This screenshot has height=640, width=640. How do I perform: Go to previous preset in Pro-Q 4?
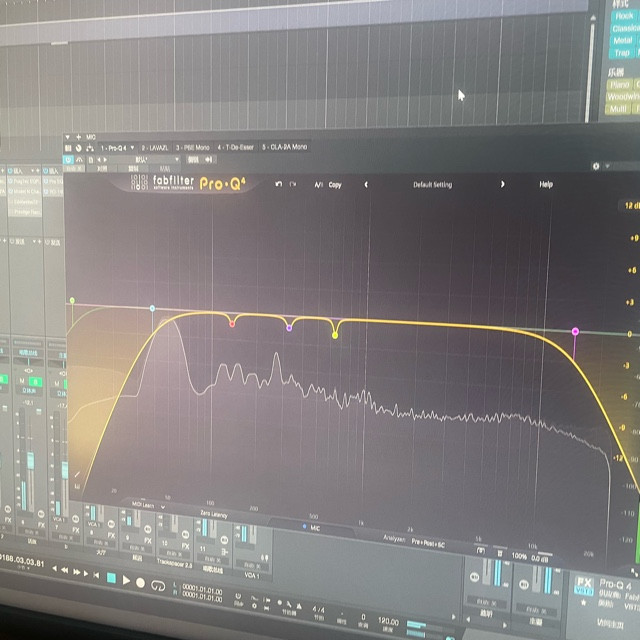[366, 184]
